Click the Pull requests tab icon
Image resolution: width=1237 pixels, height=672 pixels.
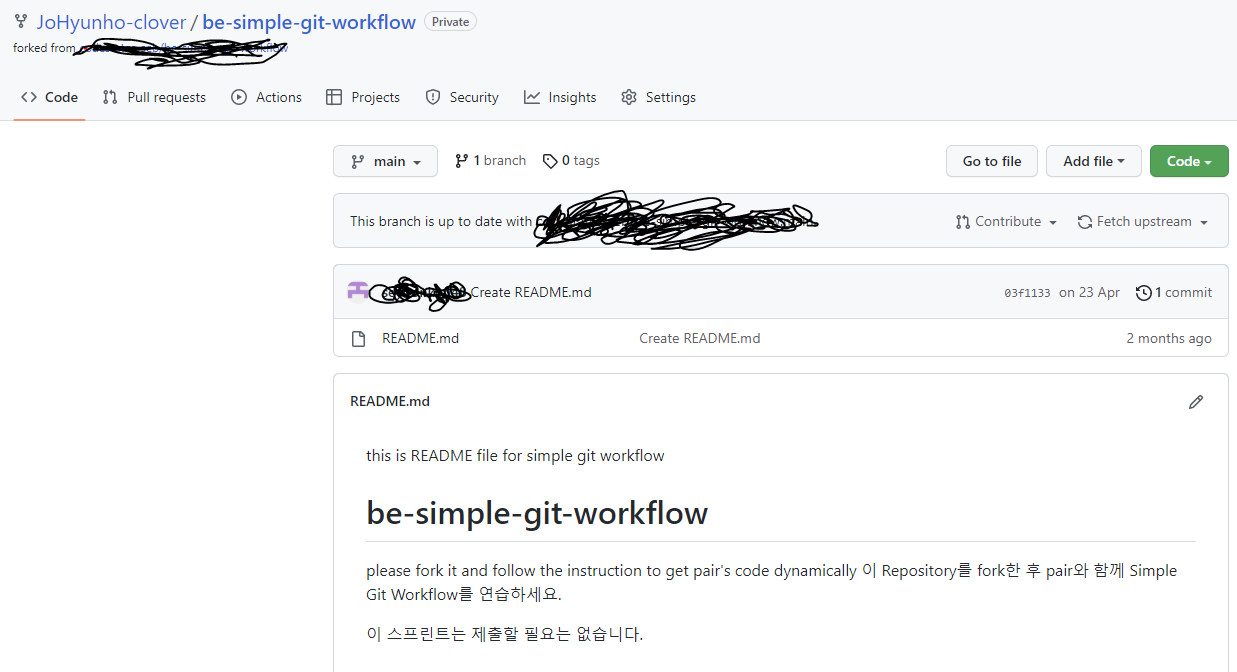coord(110,97)
